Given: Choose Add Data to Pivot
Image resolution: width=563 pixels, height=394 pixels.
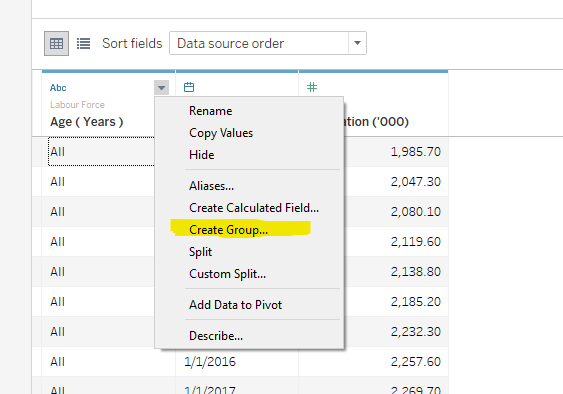Looking at the screenshot, I should click(235, 305).
